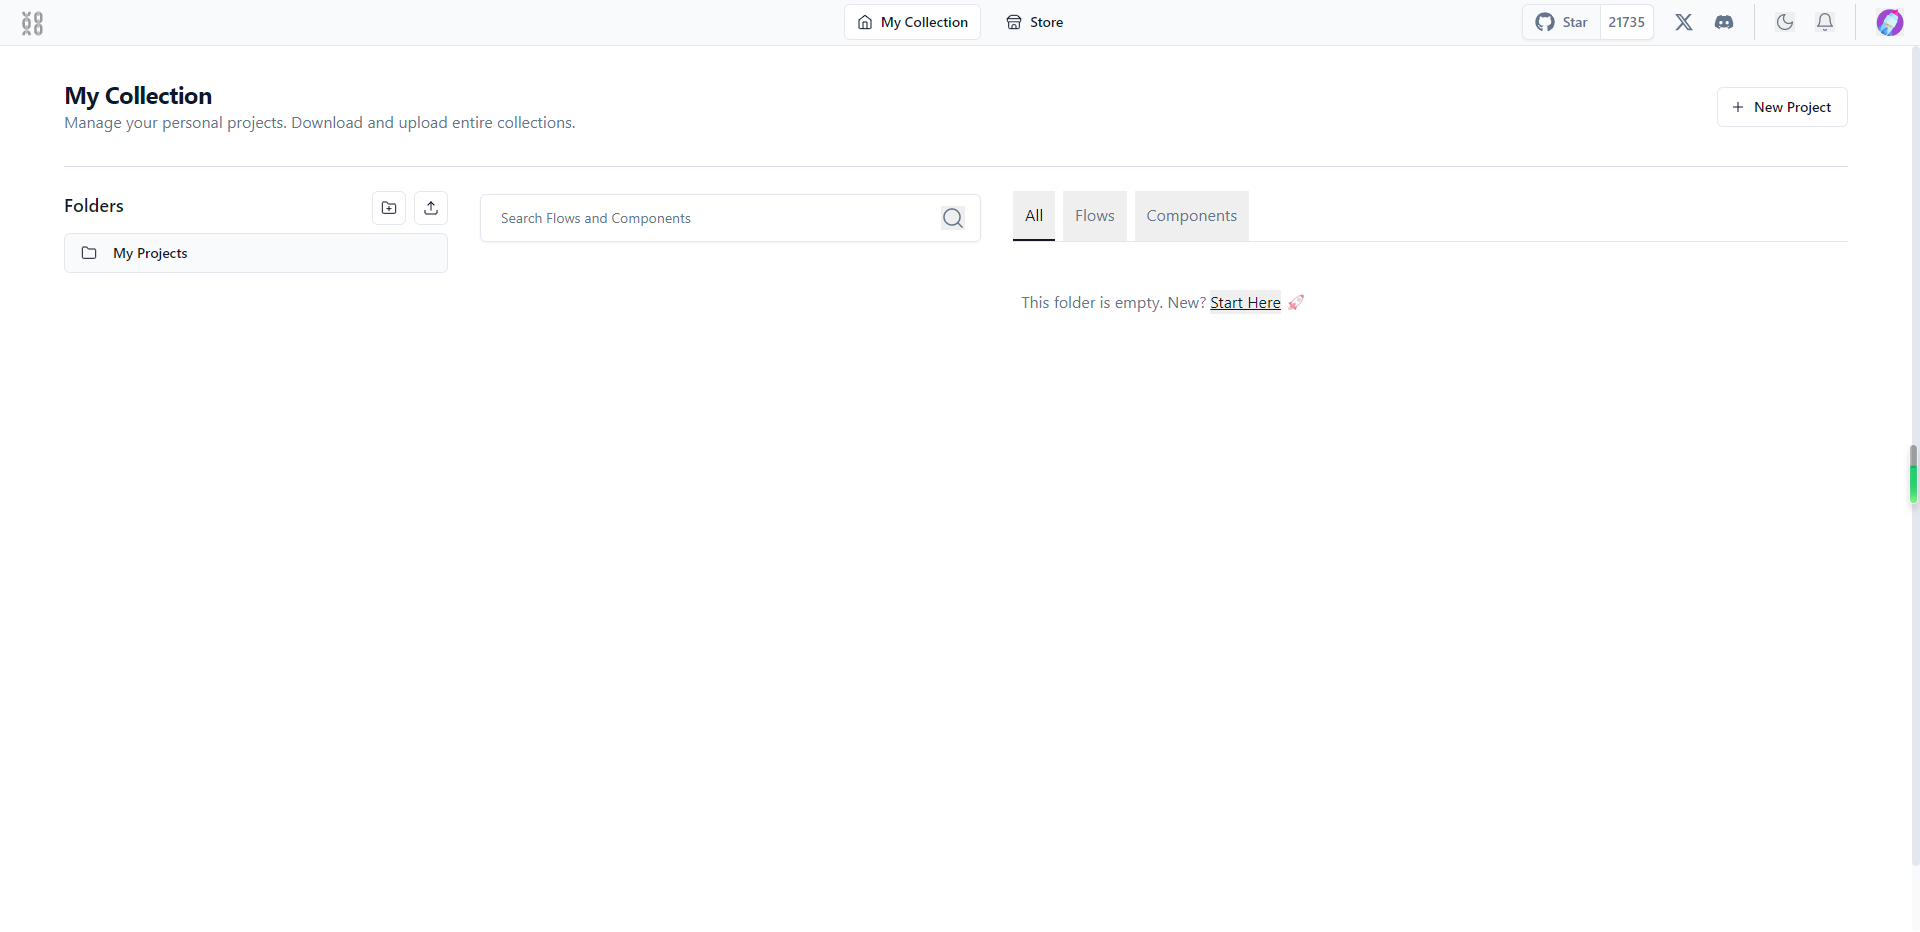Switch to the Flows tab
1920x932 pixels.
pyautogui.click(x=1095, y=216)
